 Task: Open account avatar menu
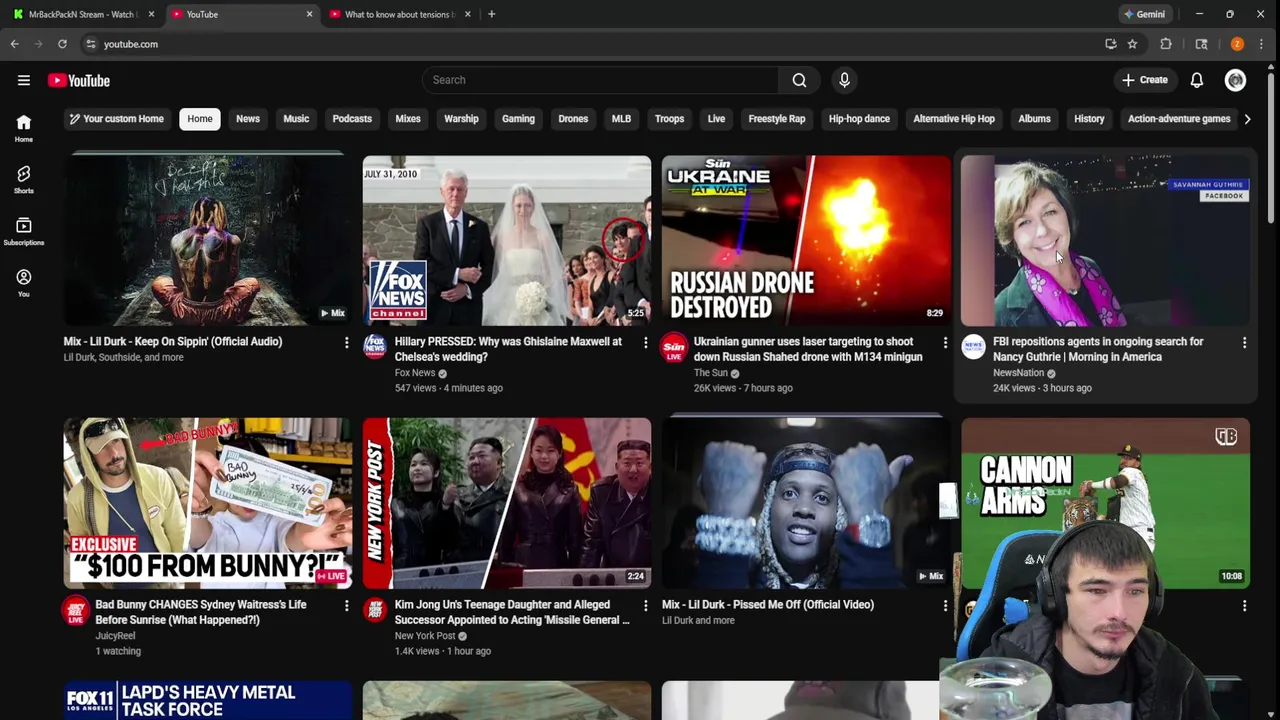[x=1235, y=80]
